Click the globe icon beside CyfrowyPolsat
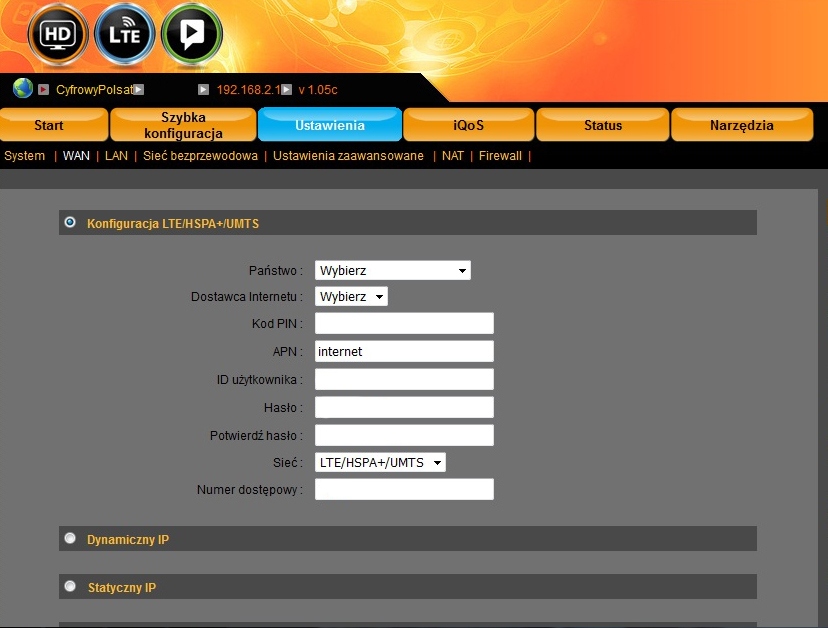 point(23,88)
